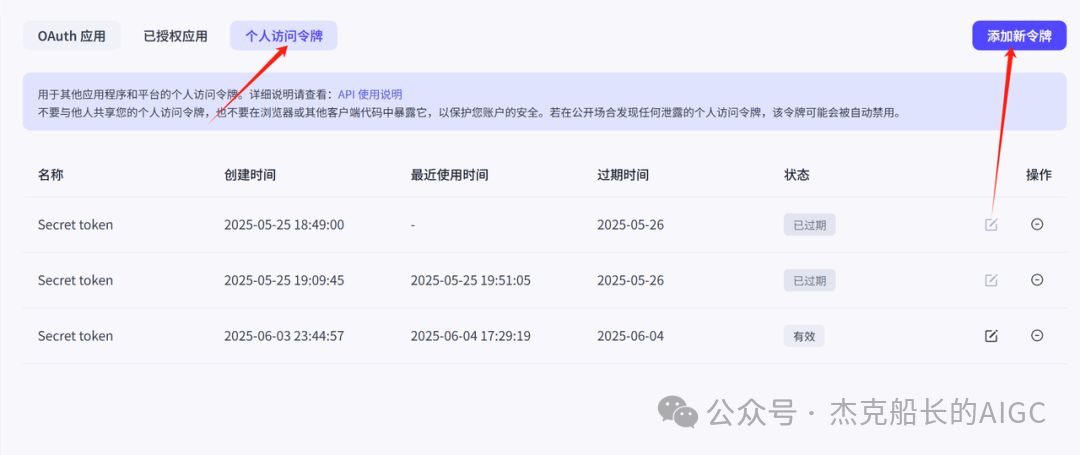Select Secret token name in 19:09:45 row
The width and height of the screenshot is (1080, 455).
pyautogui.click(x=75, y=280)
